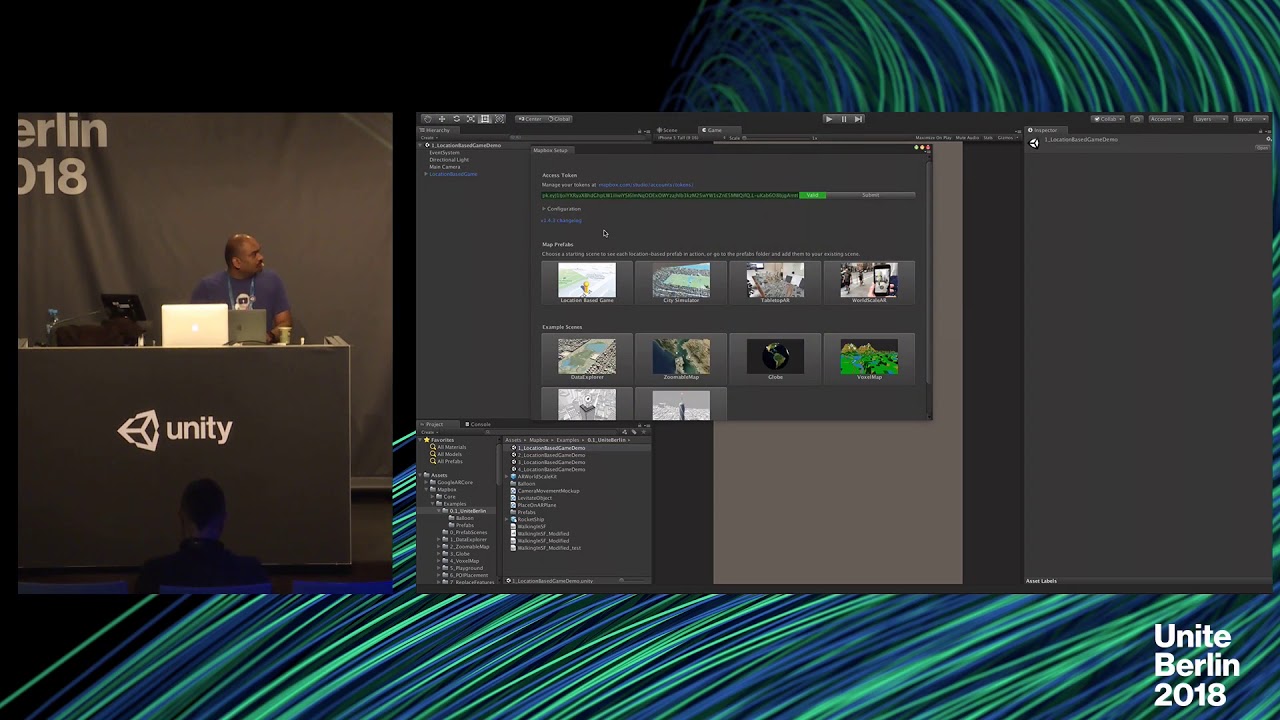This screenshot has width=1280, height=720.
Task: Open the TabletopAR prefab thumbnail
Action: [x=775, y=283]
